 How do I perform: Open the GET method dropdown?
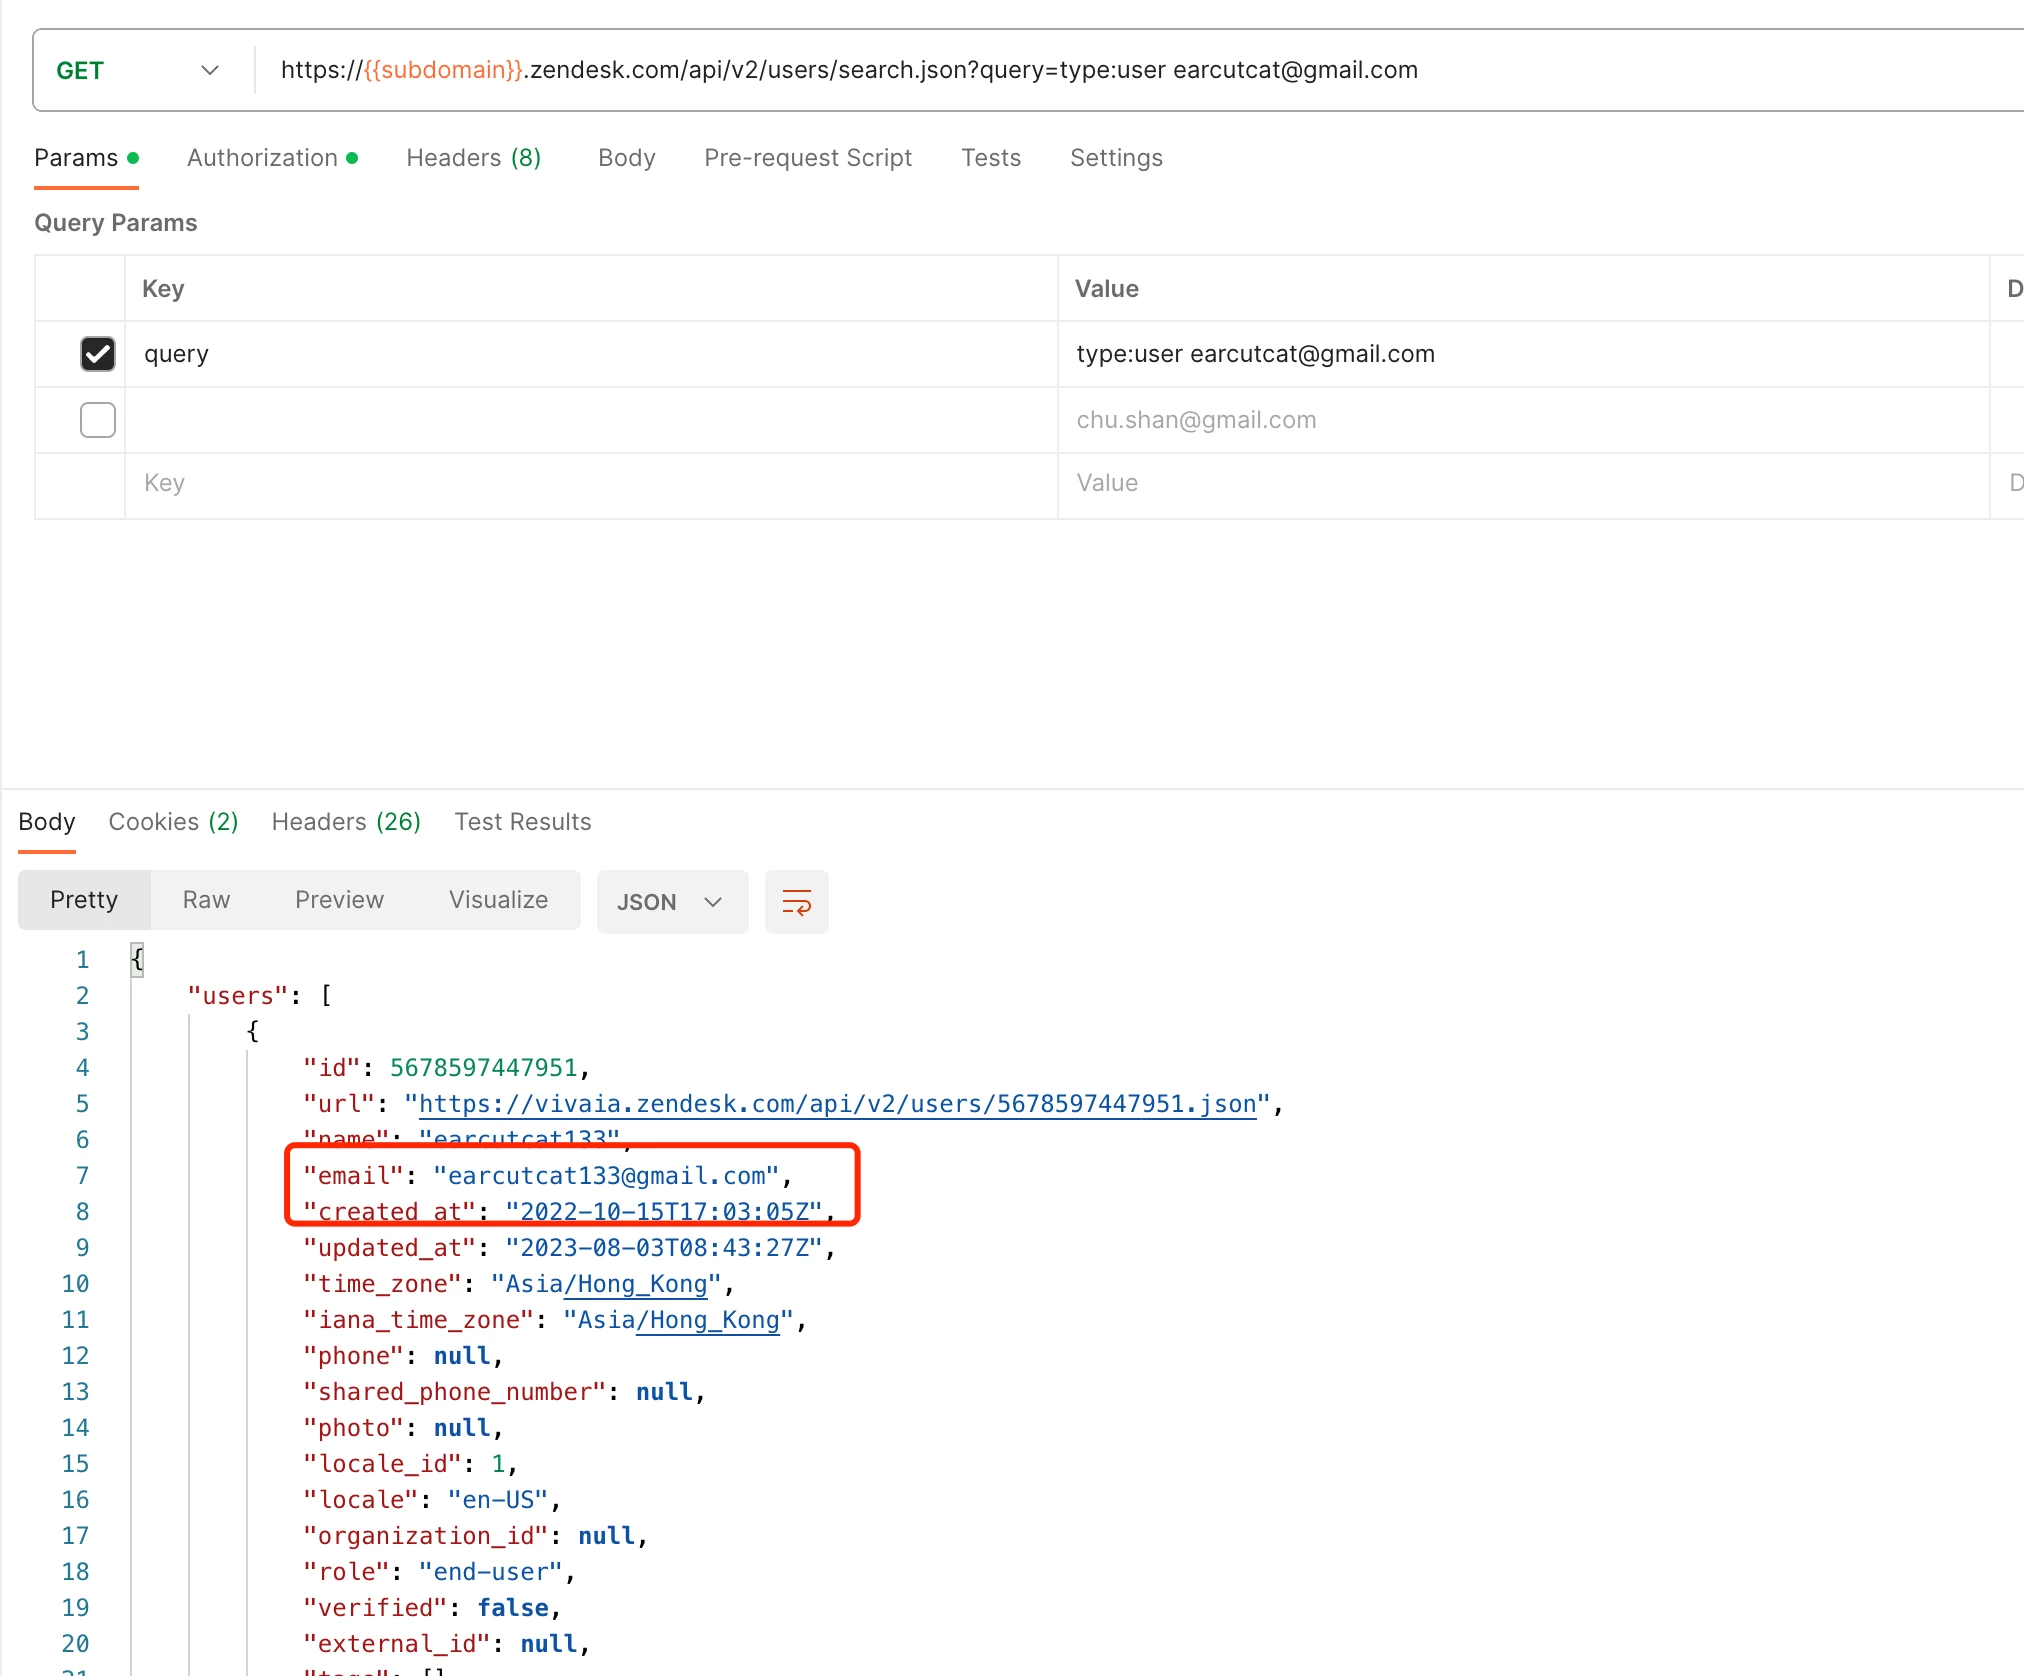click(x=137, y=70)
